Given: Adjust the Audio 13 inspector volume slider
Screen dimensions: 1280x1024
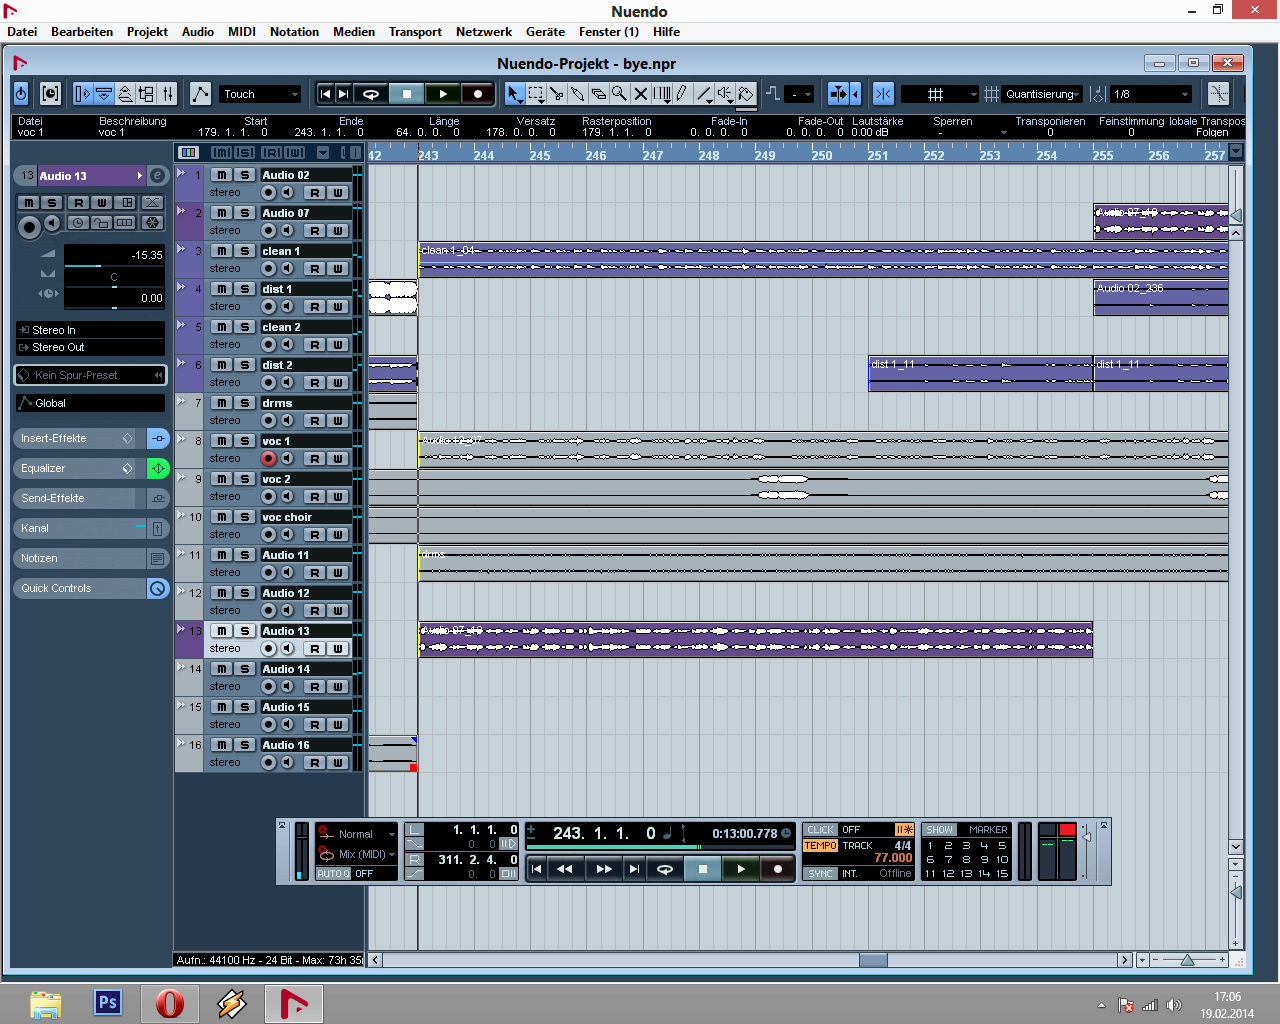Looking at the screenshot, I should [114, 266].
